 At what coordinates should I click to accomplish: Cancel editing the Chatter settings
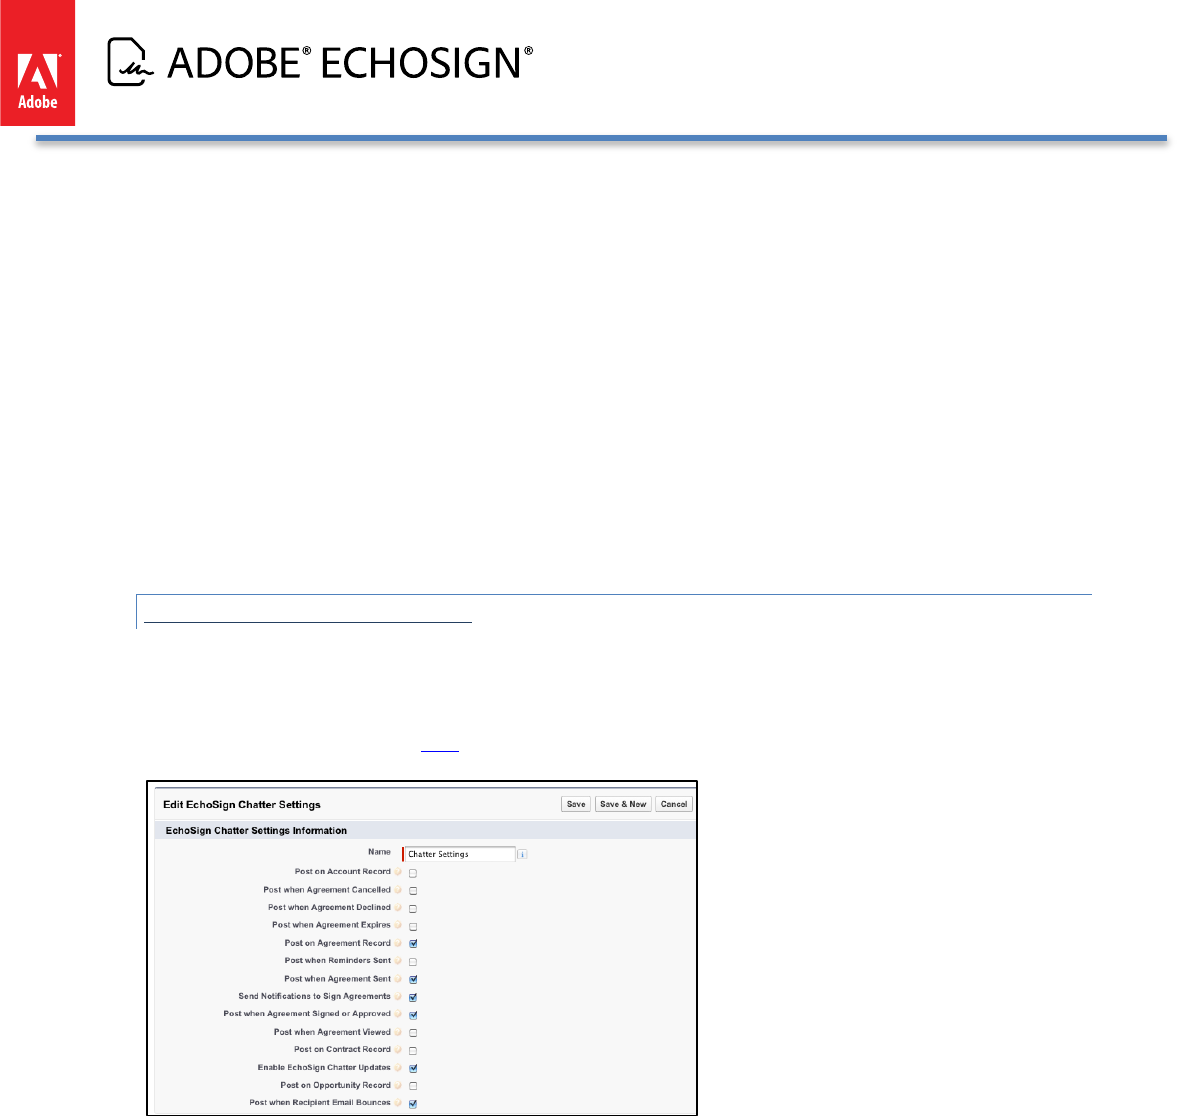674,804
